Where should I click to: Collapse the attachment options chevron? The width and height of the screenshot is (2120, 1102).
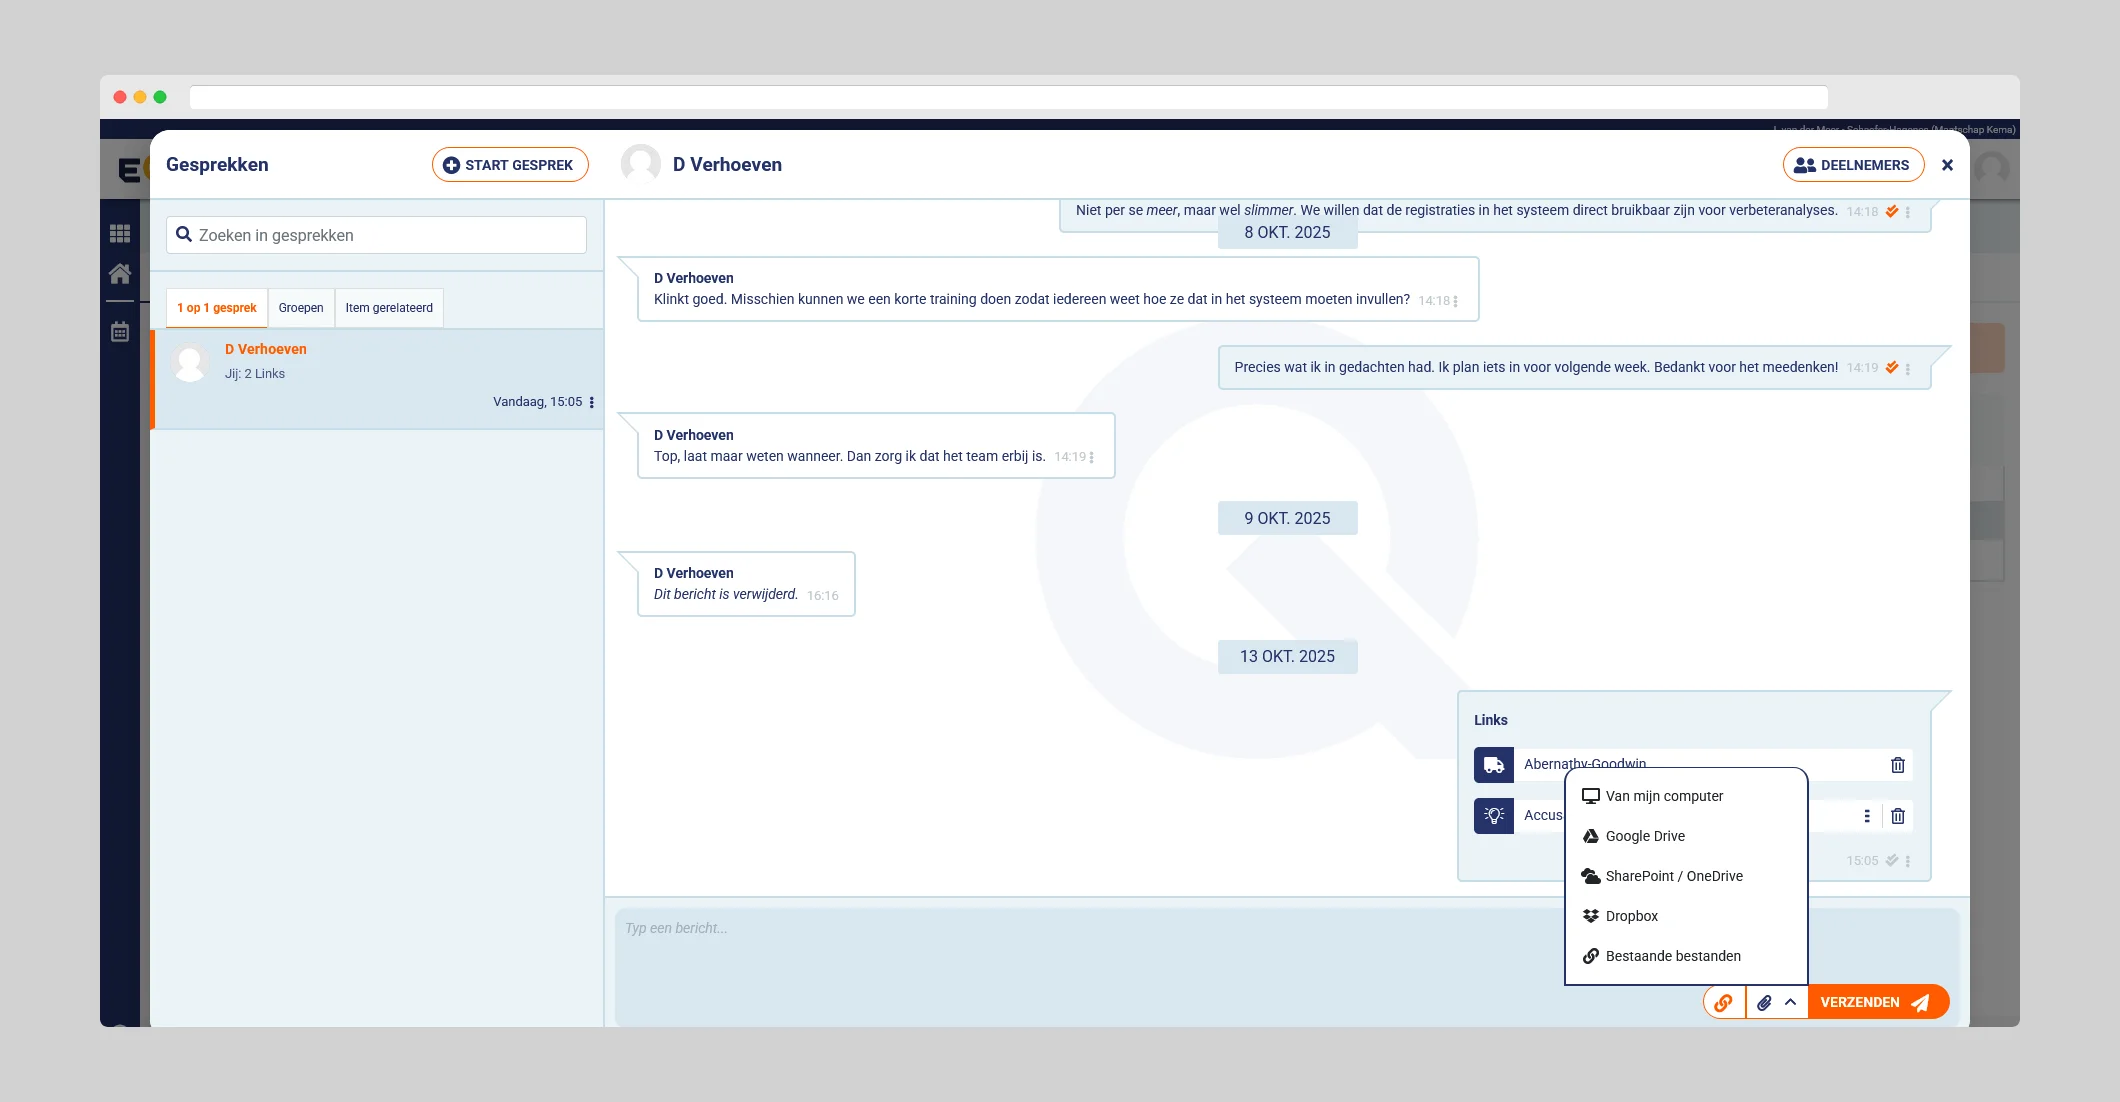[x=1790, y=1002]
